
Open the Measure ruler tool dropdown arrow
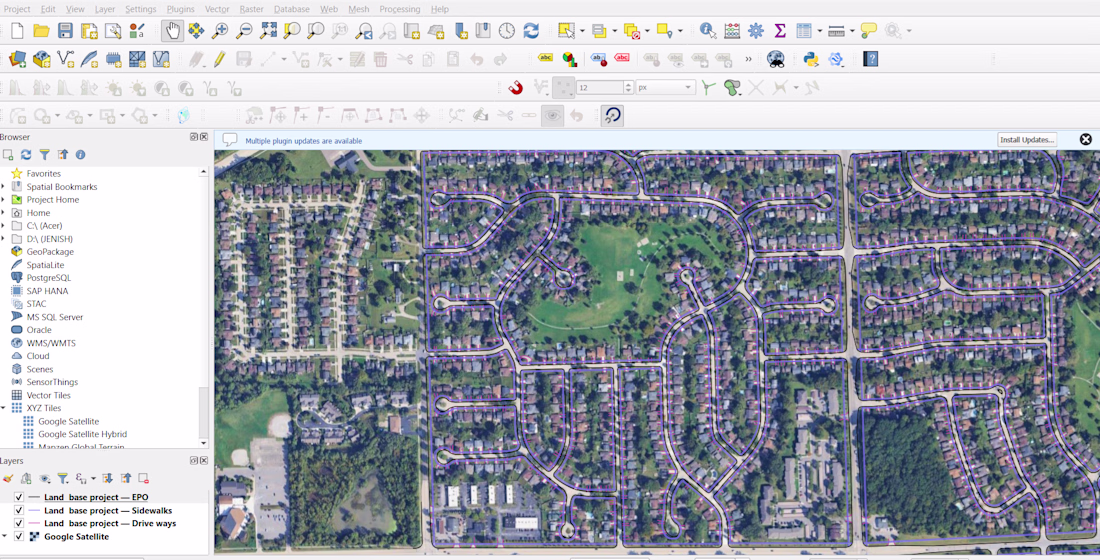(x=852, y=31)
